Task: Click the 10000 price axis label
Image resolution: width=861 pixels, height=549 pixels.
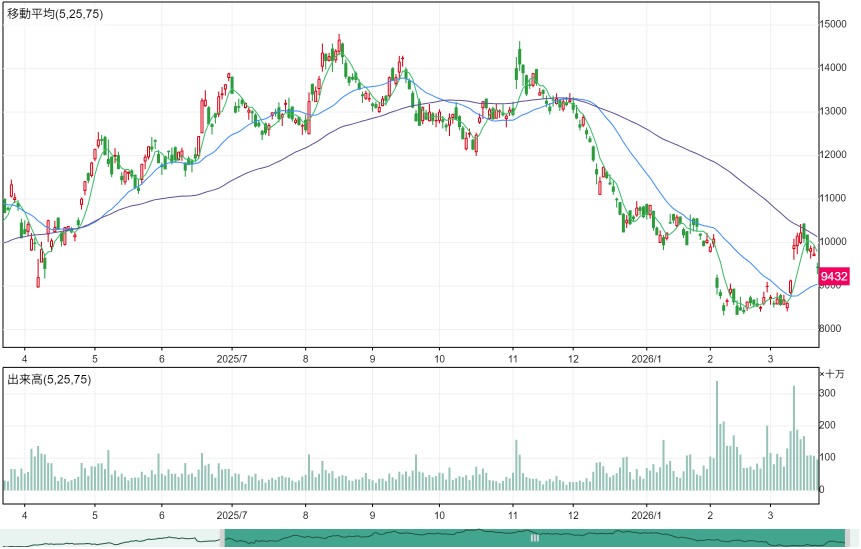Action: tap(833, 242)
